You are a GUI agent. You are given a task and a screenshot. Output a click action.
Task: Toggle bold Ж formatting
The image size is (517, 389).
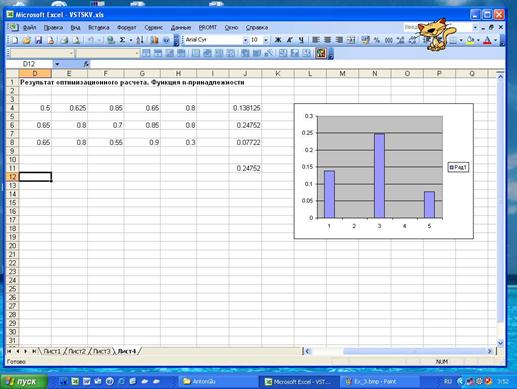coord(278,40)
